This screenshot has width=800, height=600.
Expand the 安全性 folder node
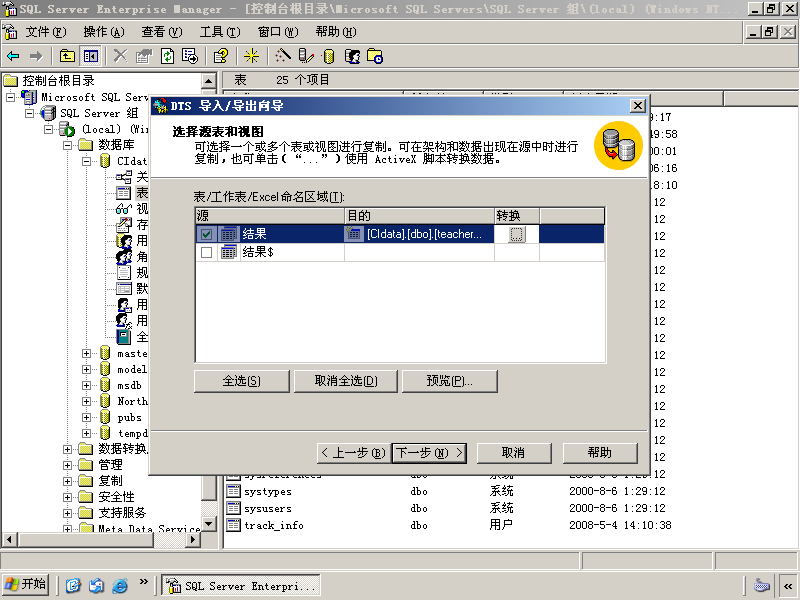[x=67, y=497]
